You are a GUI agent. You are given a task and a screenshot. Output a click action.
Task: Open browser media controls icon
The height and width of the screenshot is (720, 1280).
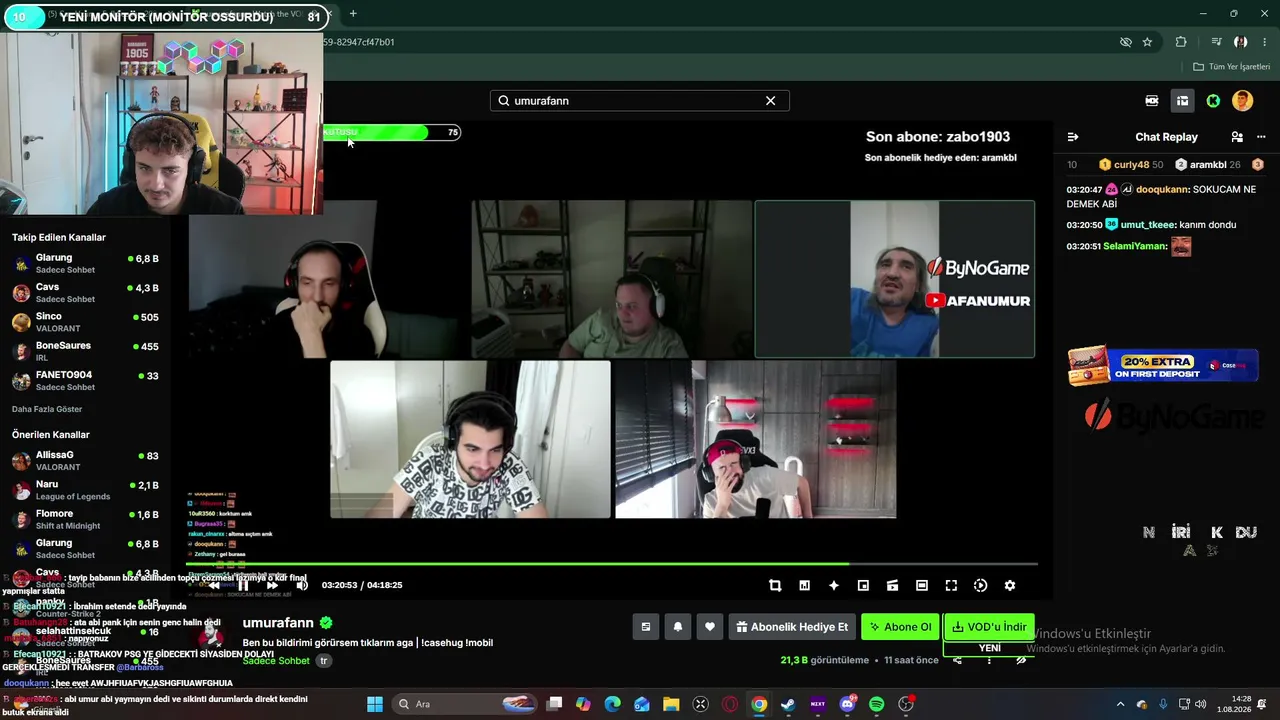point(1216,42)
